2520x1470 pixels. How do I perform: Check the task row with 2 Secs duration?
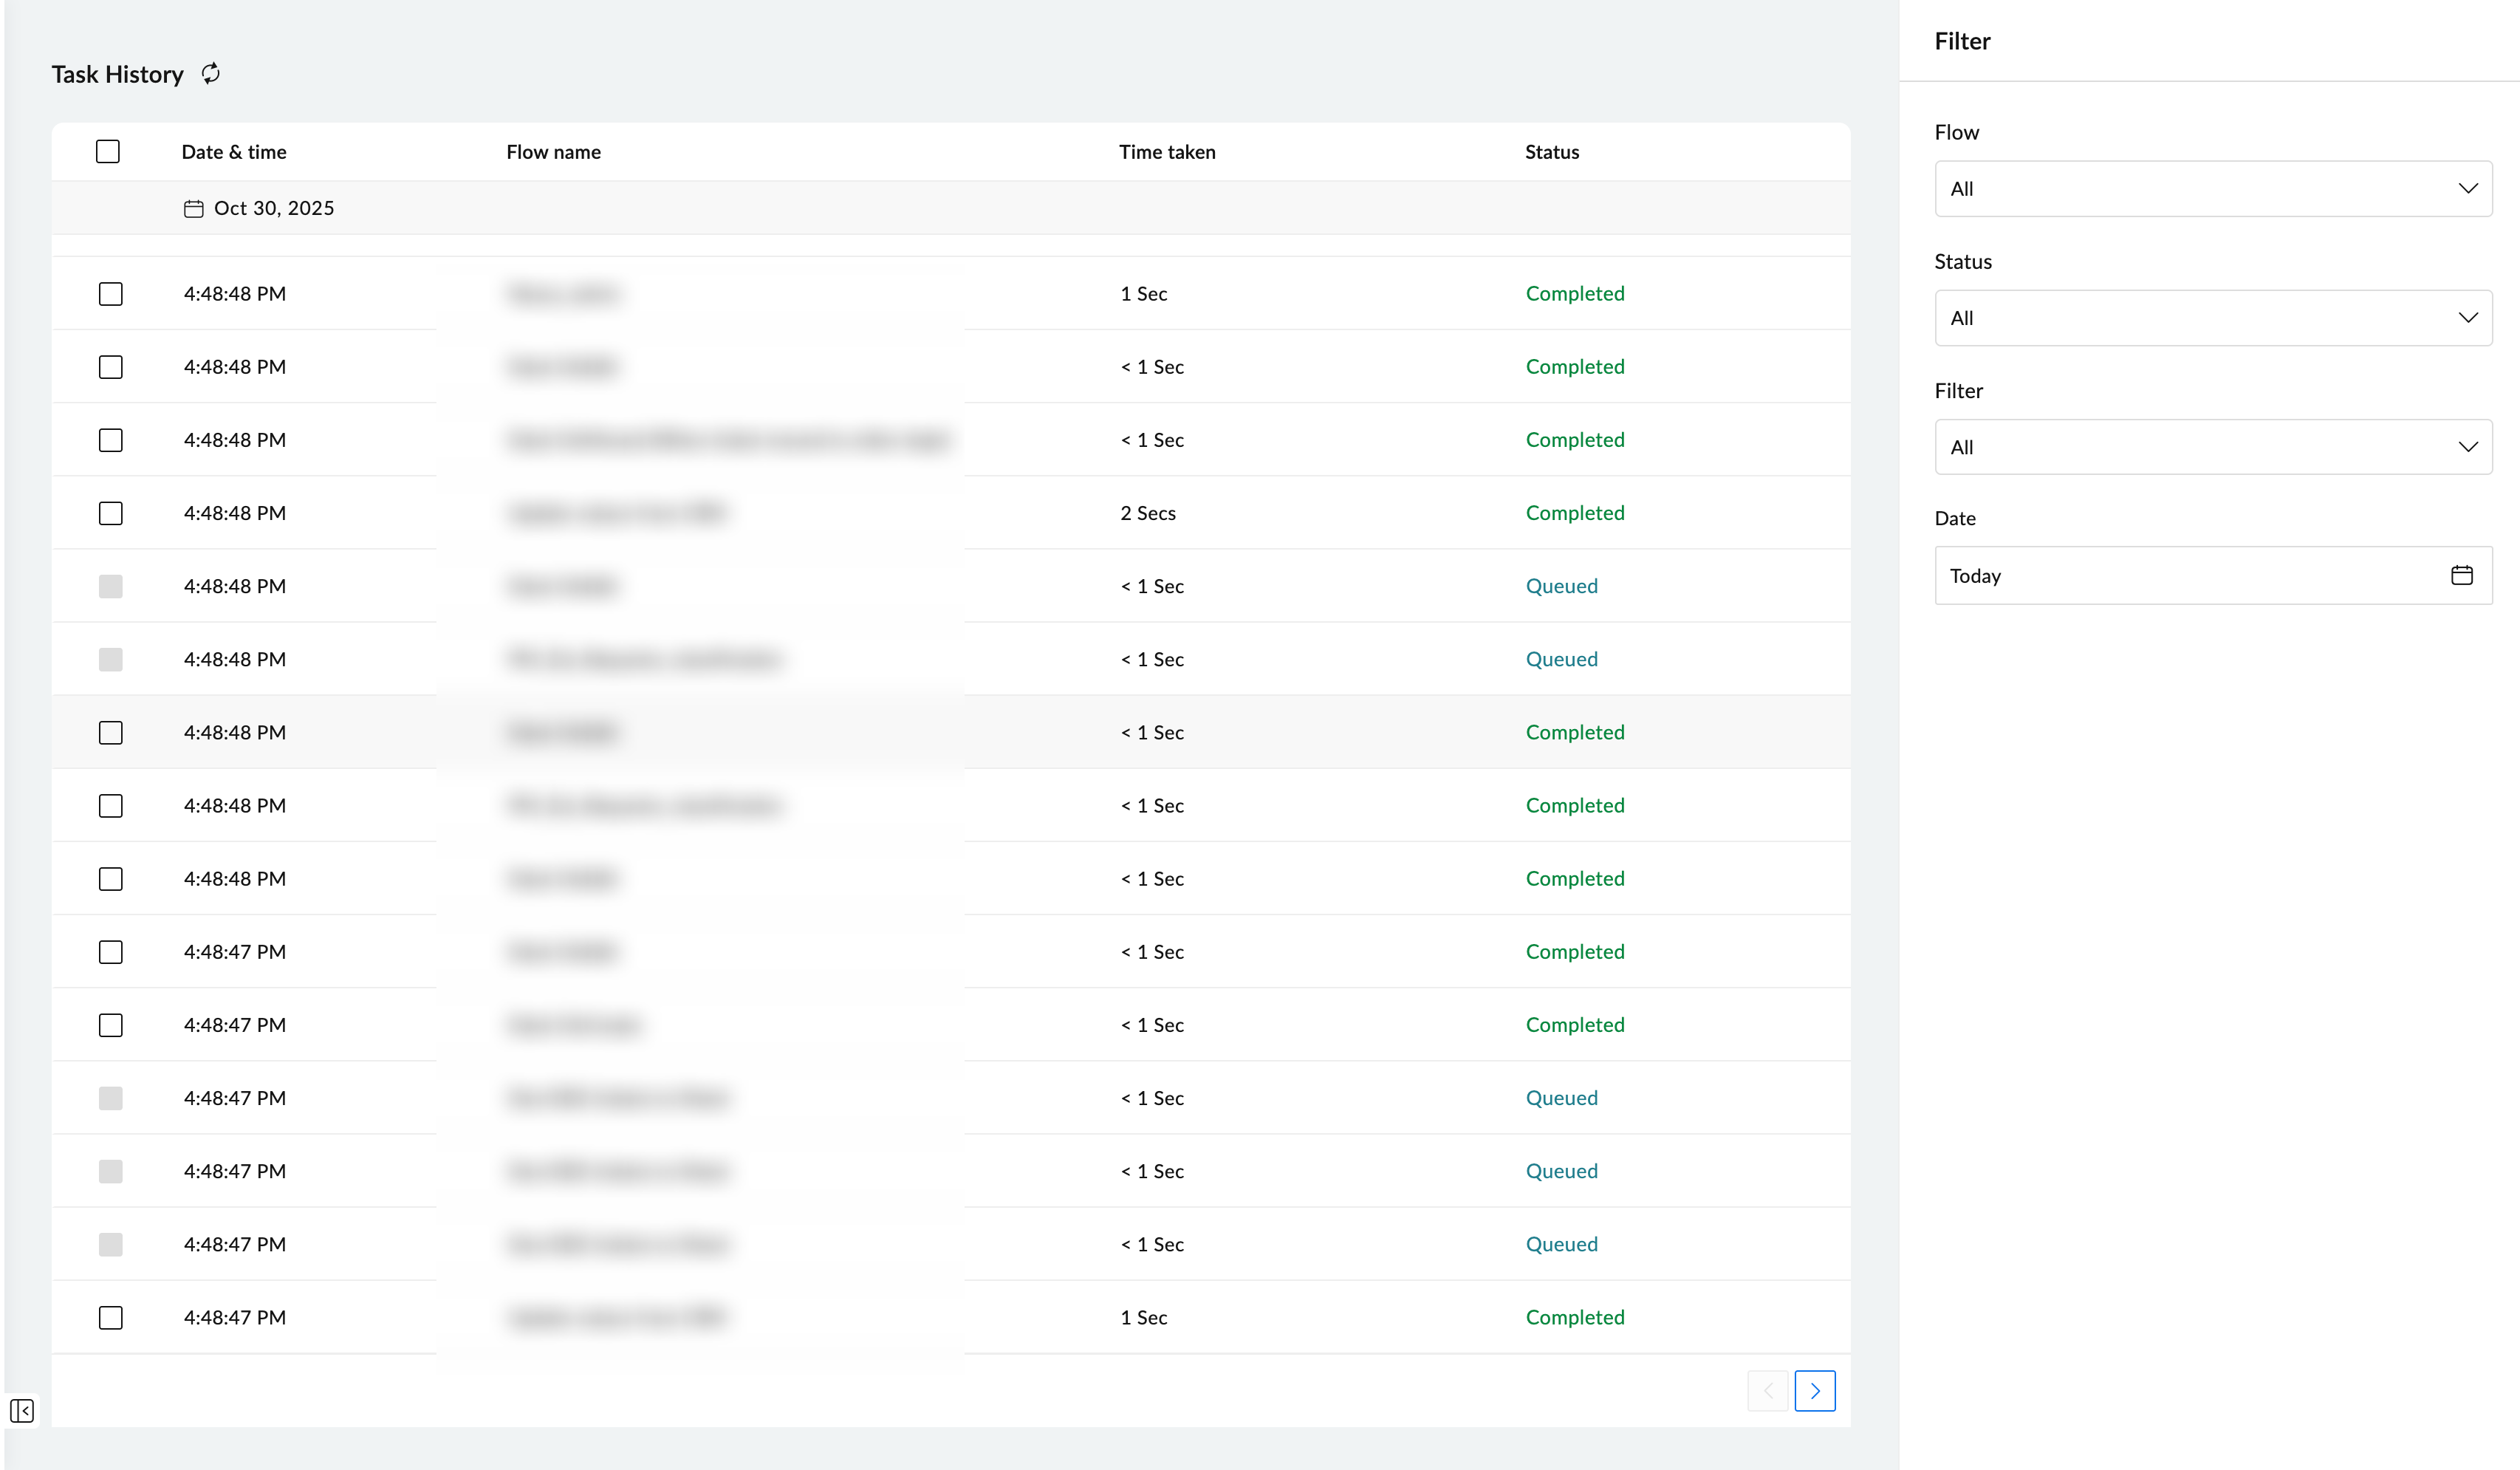point(110,512)
